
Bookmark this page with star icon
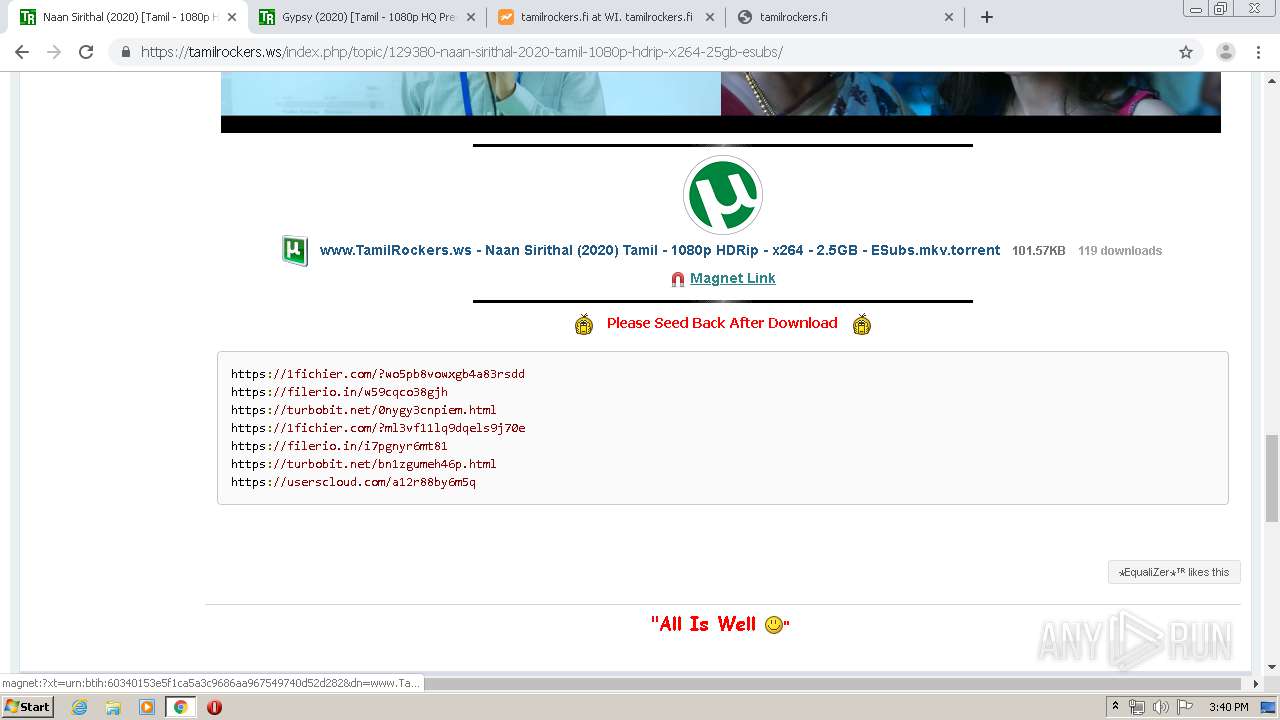tap(1186, 52)
